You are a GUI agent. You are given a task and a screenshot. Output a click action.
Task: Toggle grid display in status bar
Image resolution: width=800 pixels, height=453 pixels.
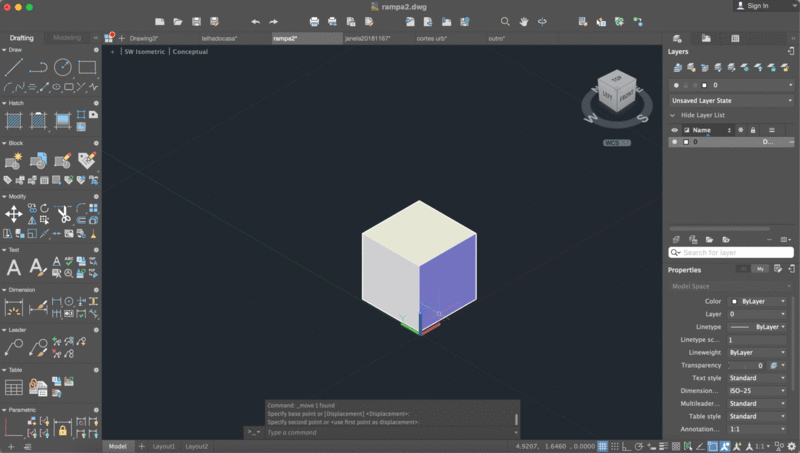(x=603, y=446)
